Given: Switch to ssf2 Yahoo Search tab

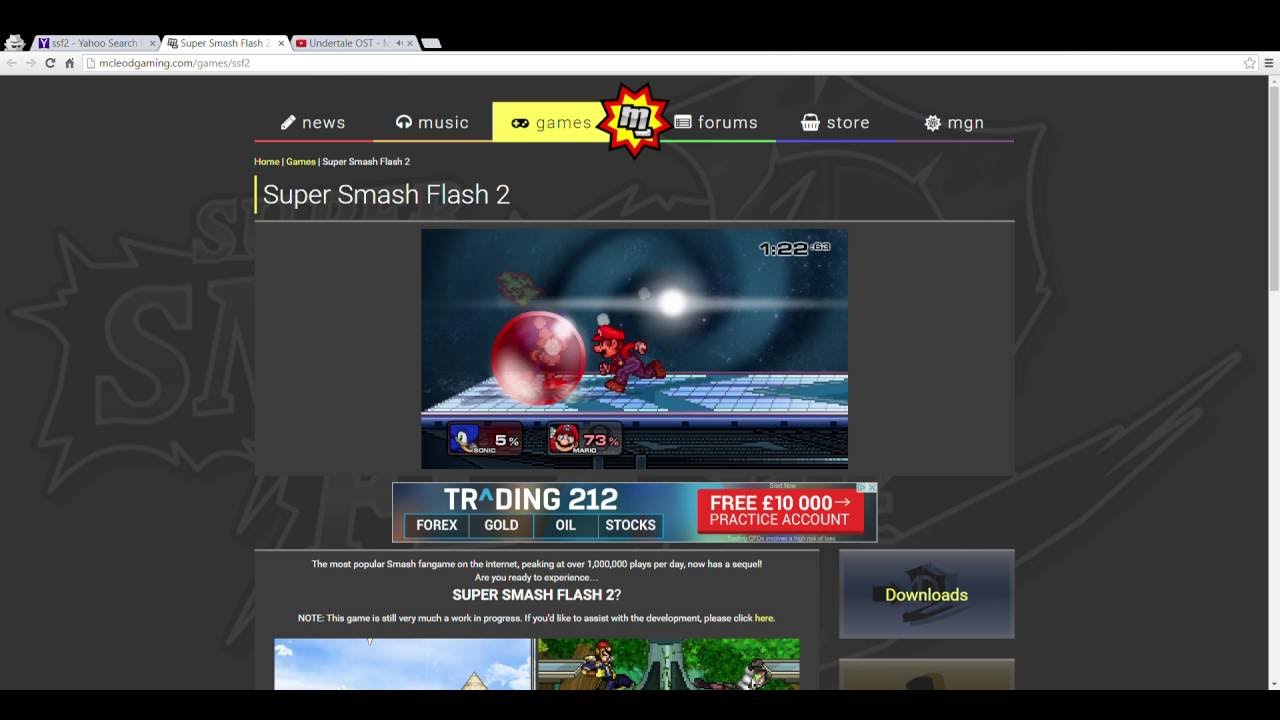Looking at the screenshot, I should 95,43.
